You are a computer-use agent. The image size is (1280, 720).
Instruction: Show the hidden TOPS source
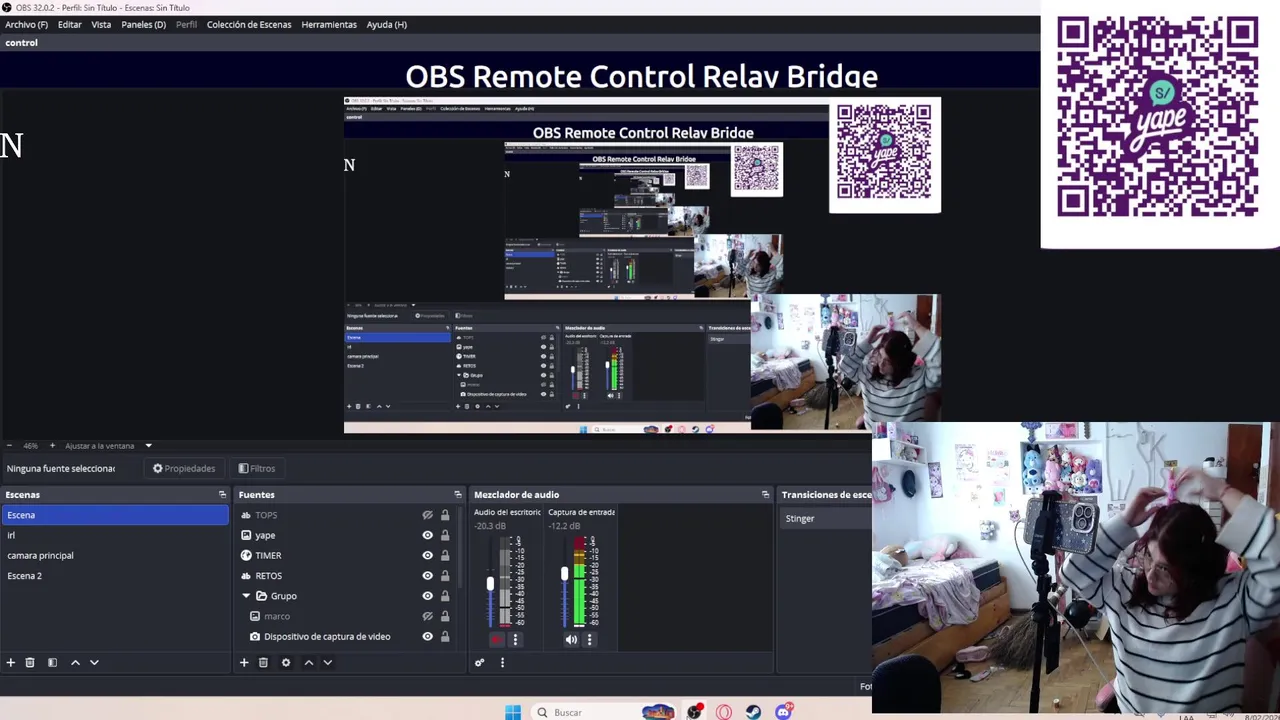[427, 515]
